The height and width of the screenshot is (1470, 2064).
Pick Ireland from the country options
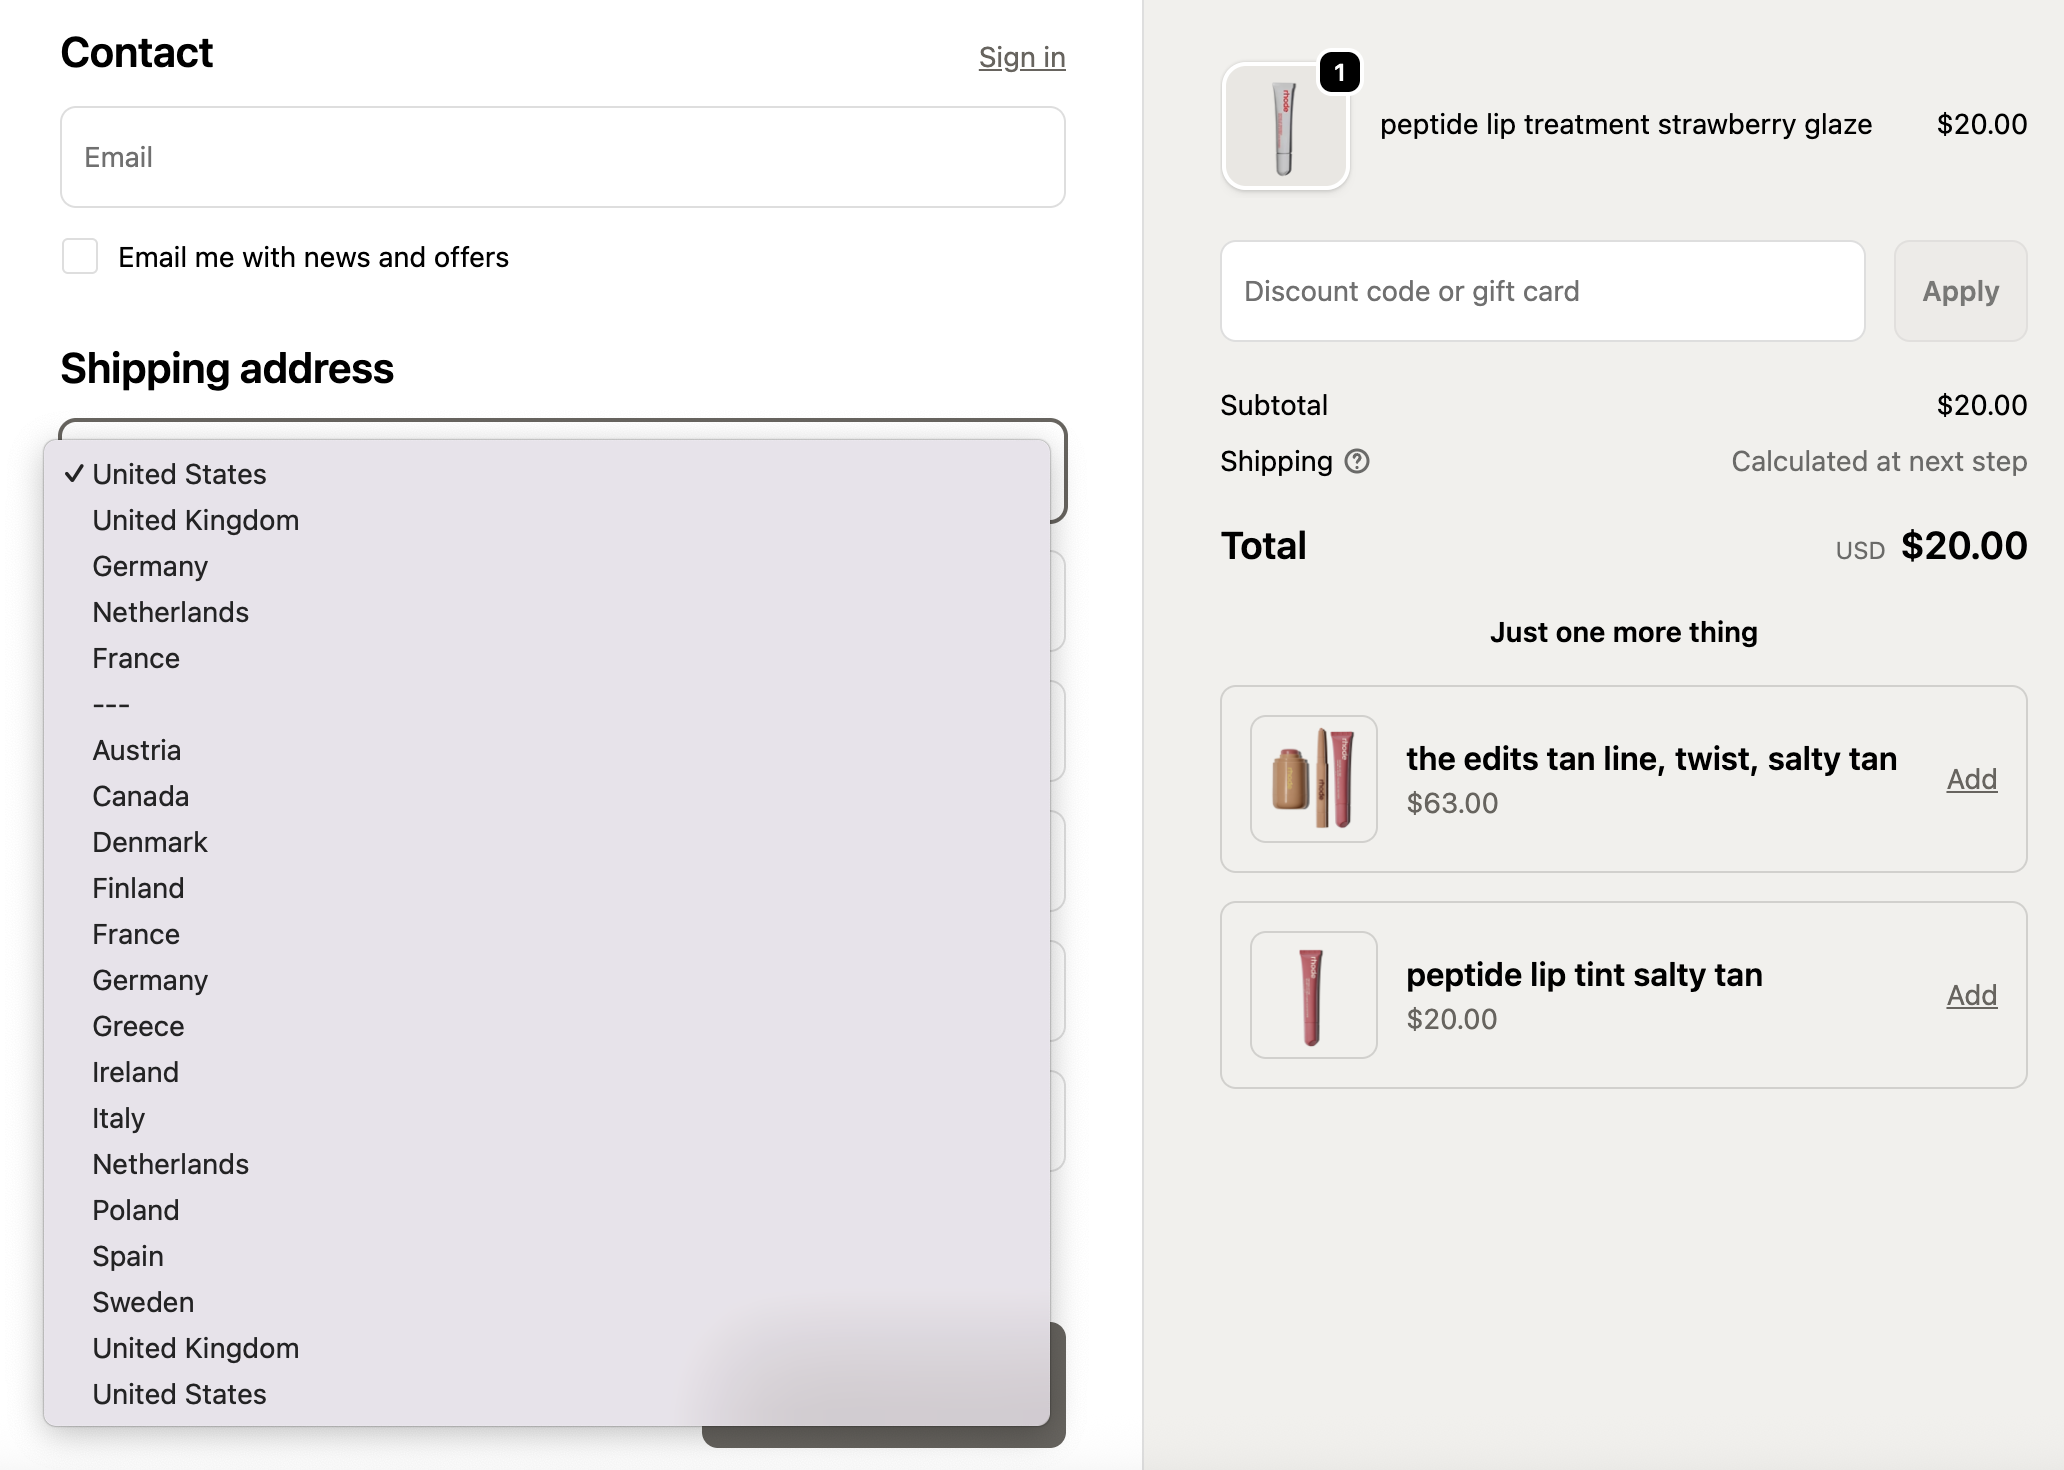click(136, 1072)
